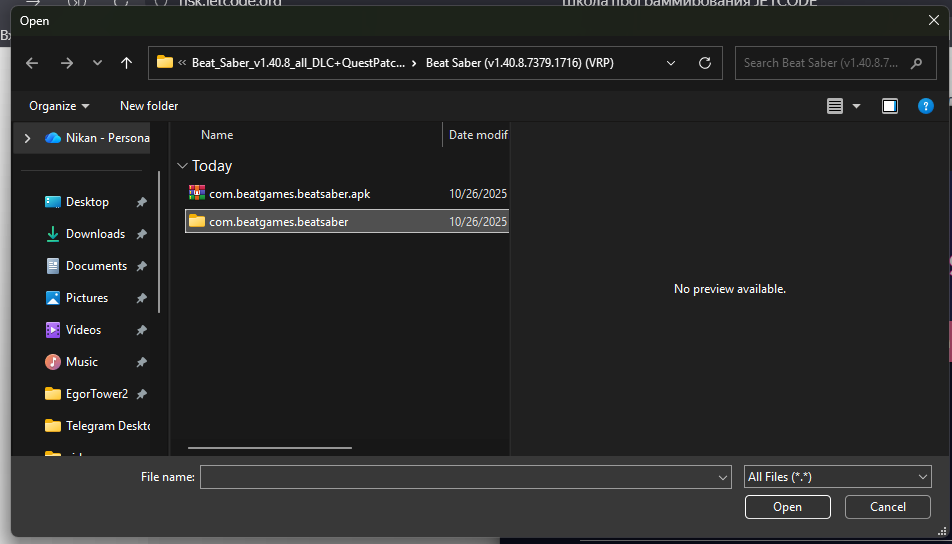Image resolution: width=952 pixels, height=544 pixels.
Task: Collapse the Today group
Action: [x=182, y=166]
